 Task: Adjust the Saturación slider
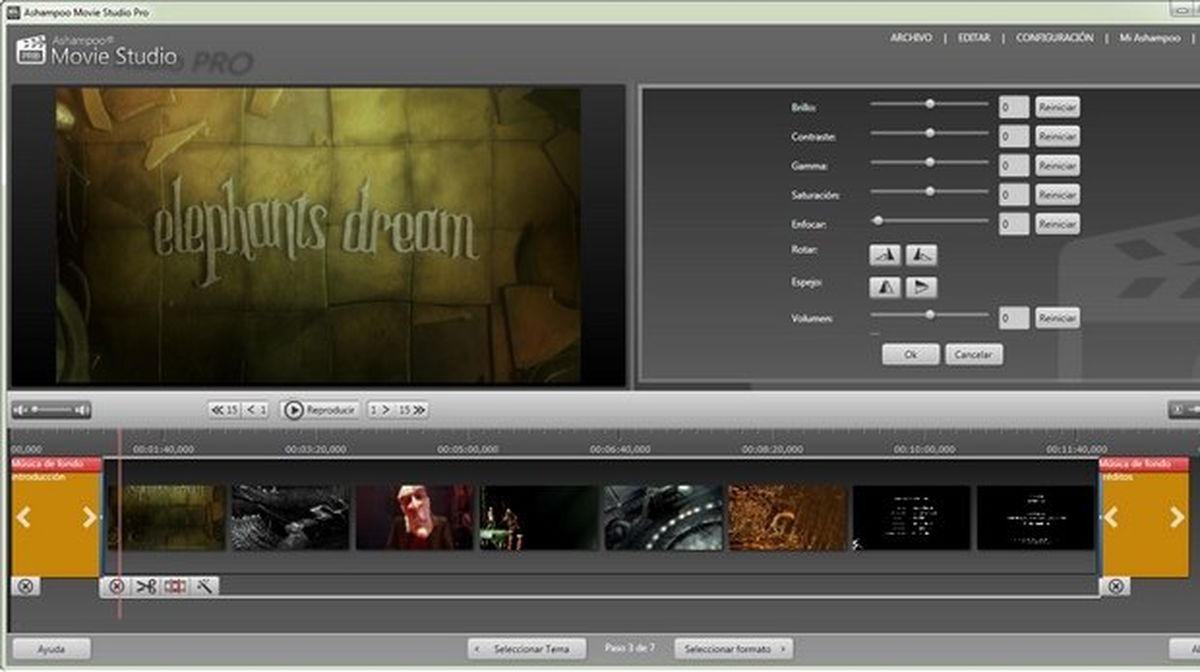pyautogui.click(x=932, y=194)
